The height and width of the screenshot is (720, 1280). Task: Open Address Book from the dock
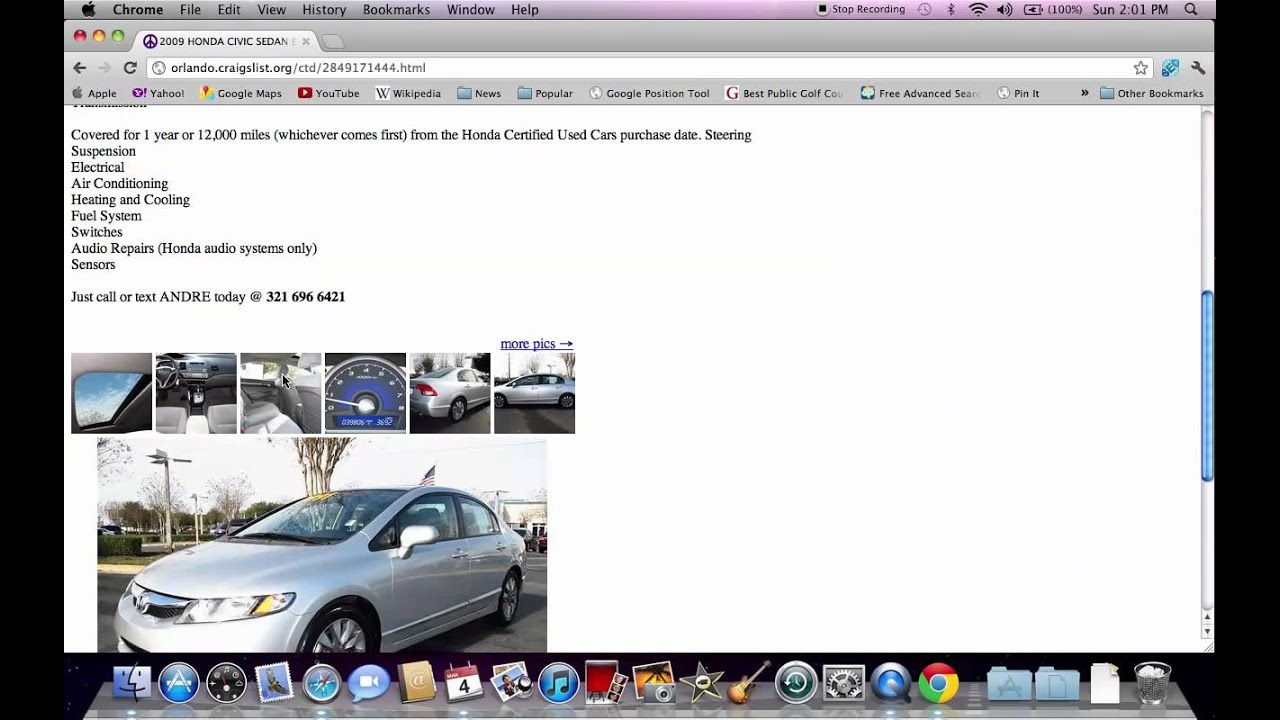(x=417, y=683)
